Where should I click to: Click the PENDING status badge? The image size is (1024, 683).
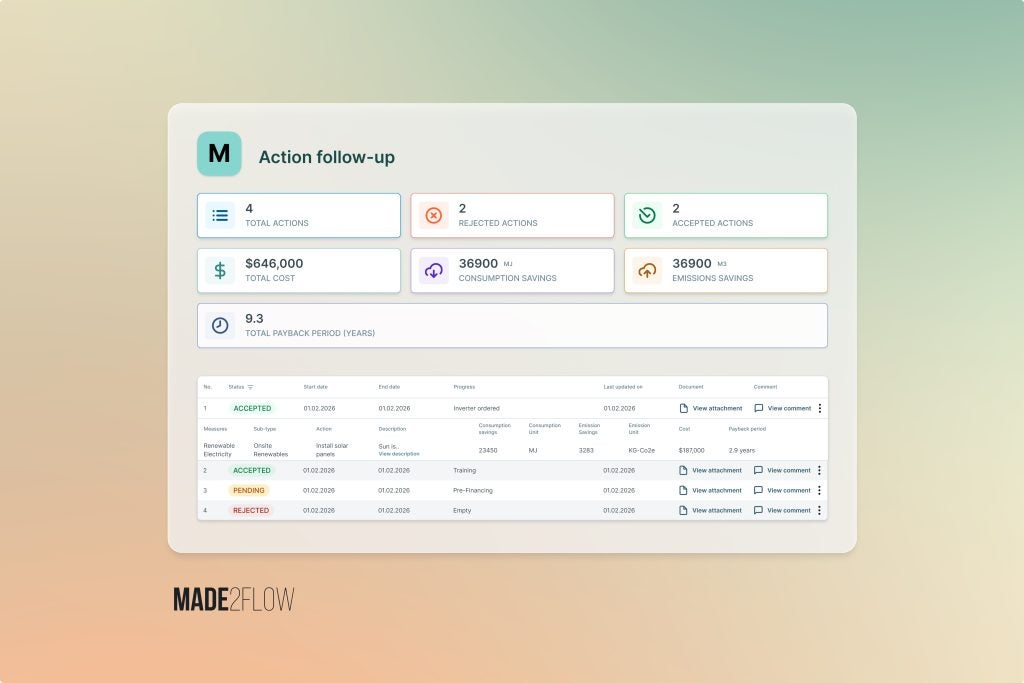249,490
